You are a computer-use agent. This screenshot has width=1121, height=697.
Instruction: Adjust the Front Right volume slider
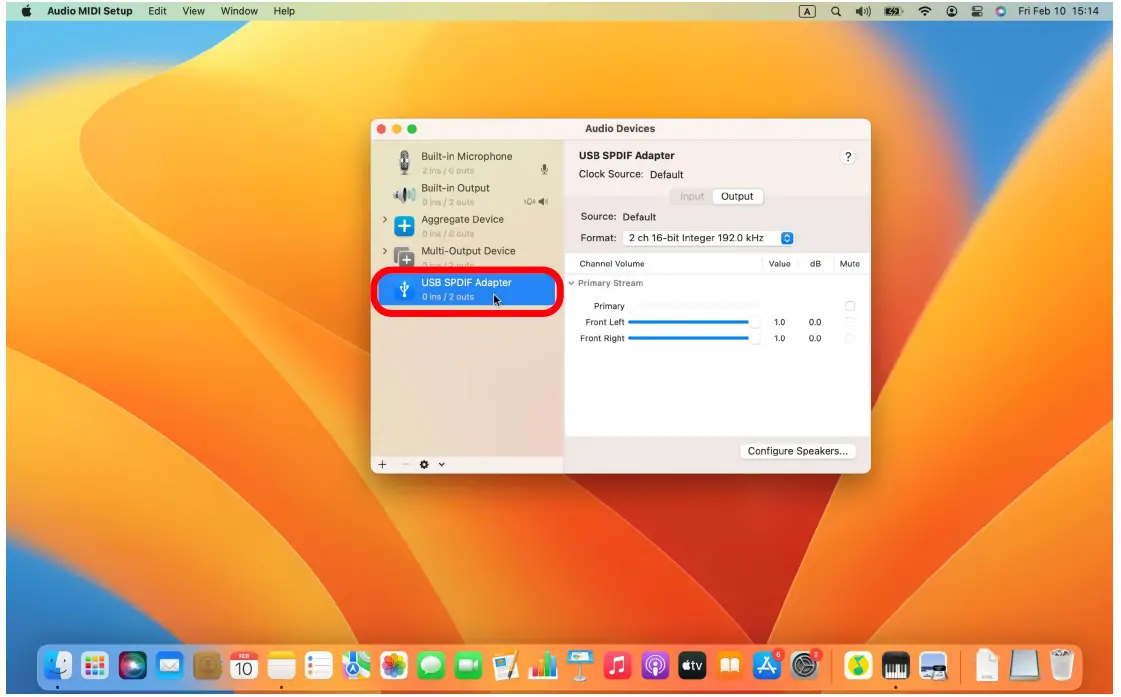693,339
